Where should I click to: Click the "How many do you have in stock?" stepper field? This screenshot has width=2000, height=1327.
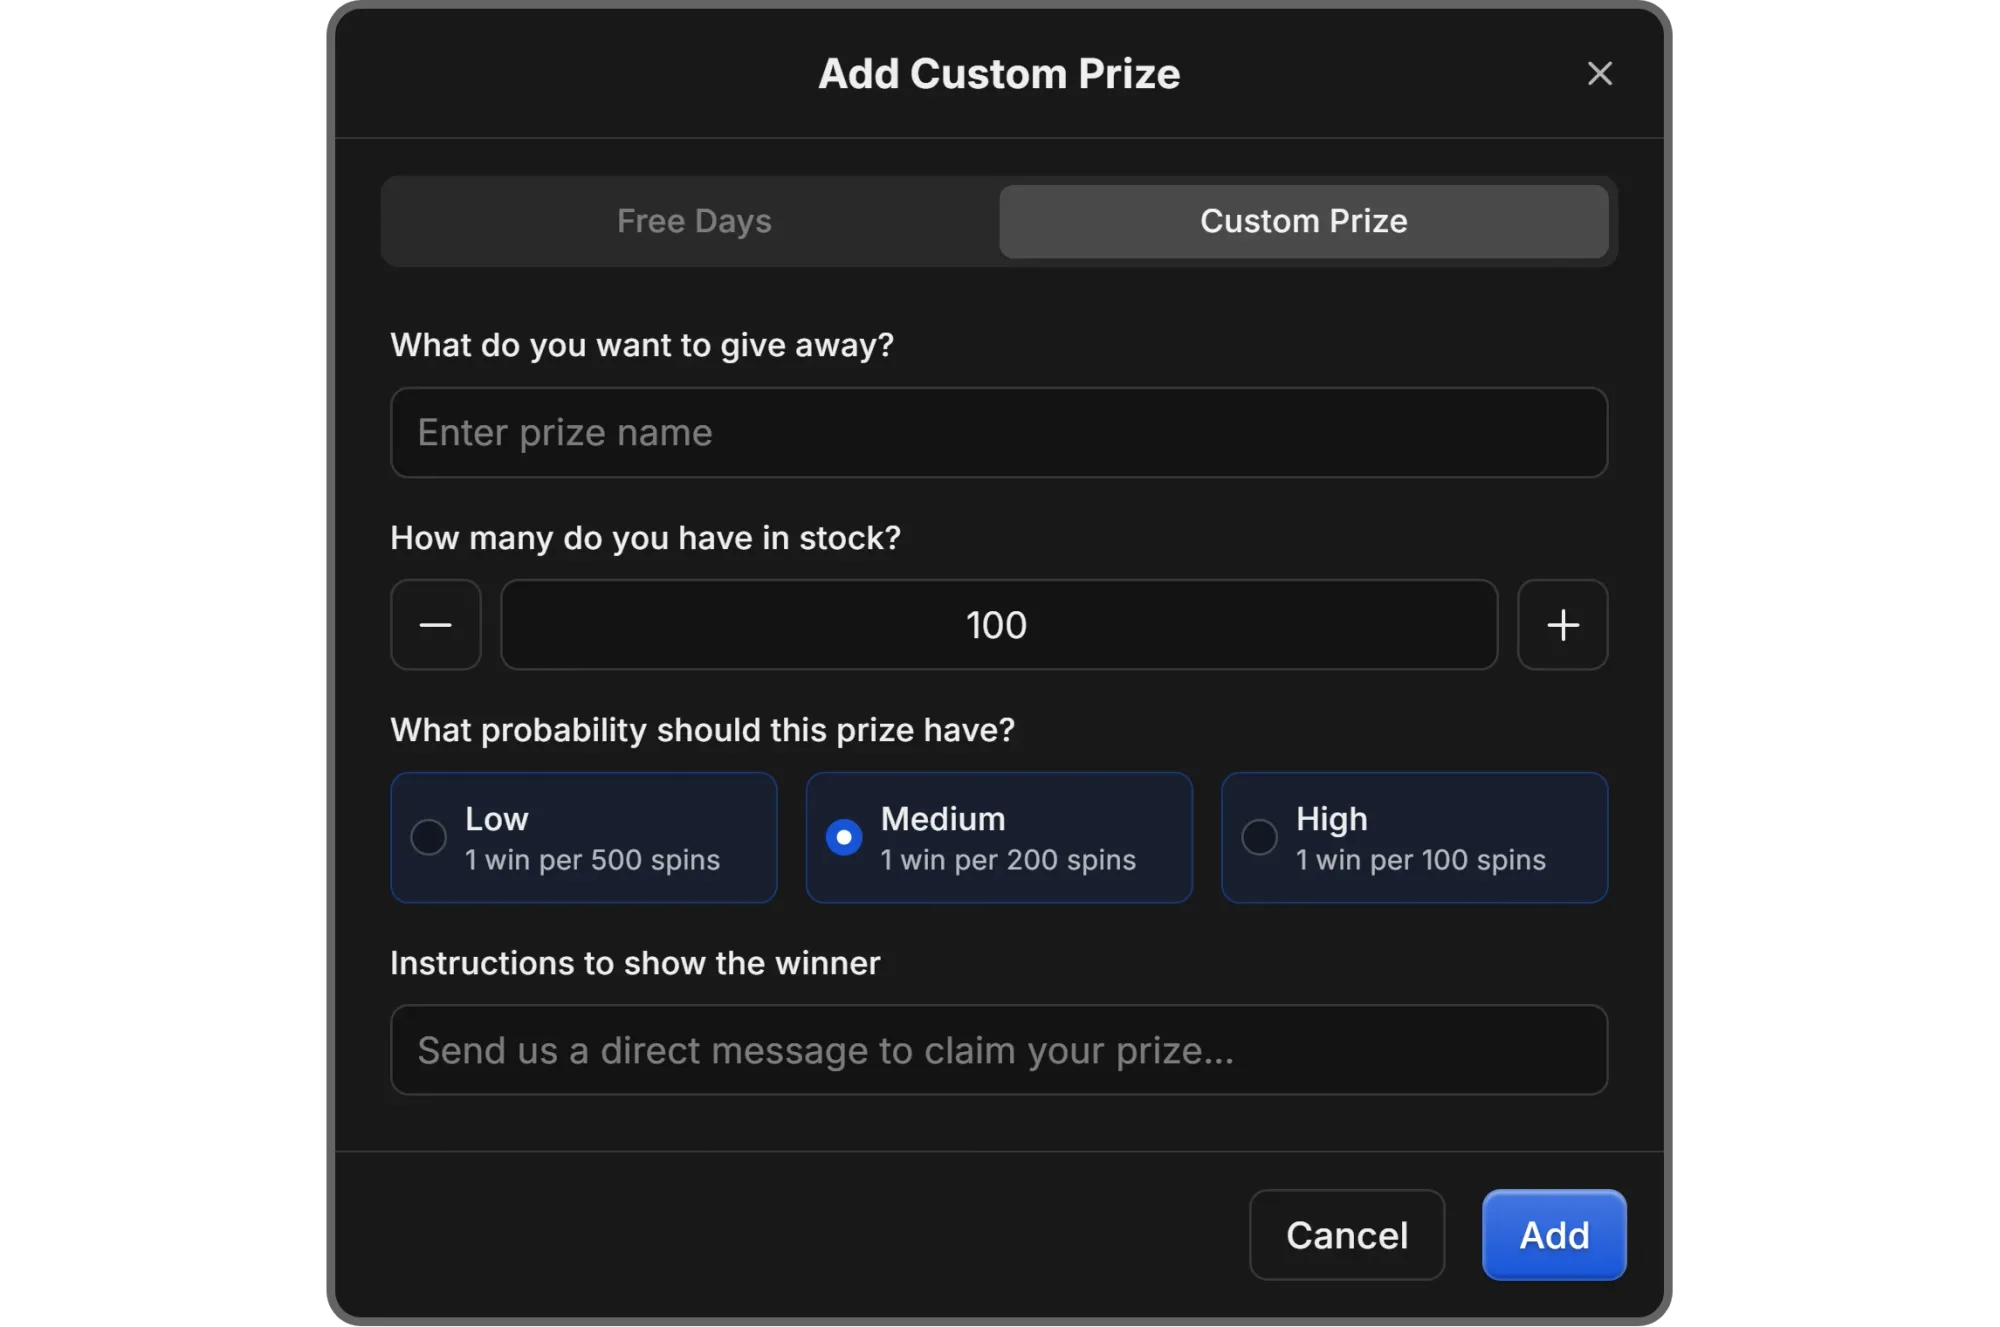click(997, 625)
